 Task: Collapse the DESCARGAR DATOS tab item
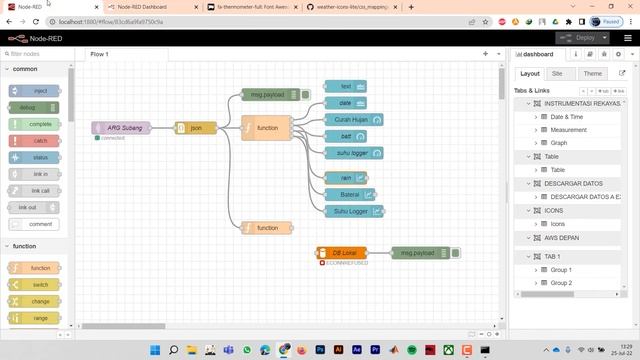(x=529, y=184)
